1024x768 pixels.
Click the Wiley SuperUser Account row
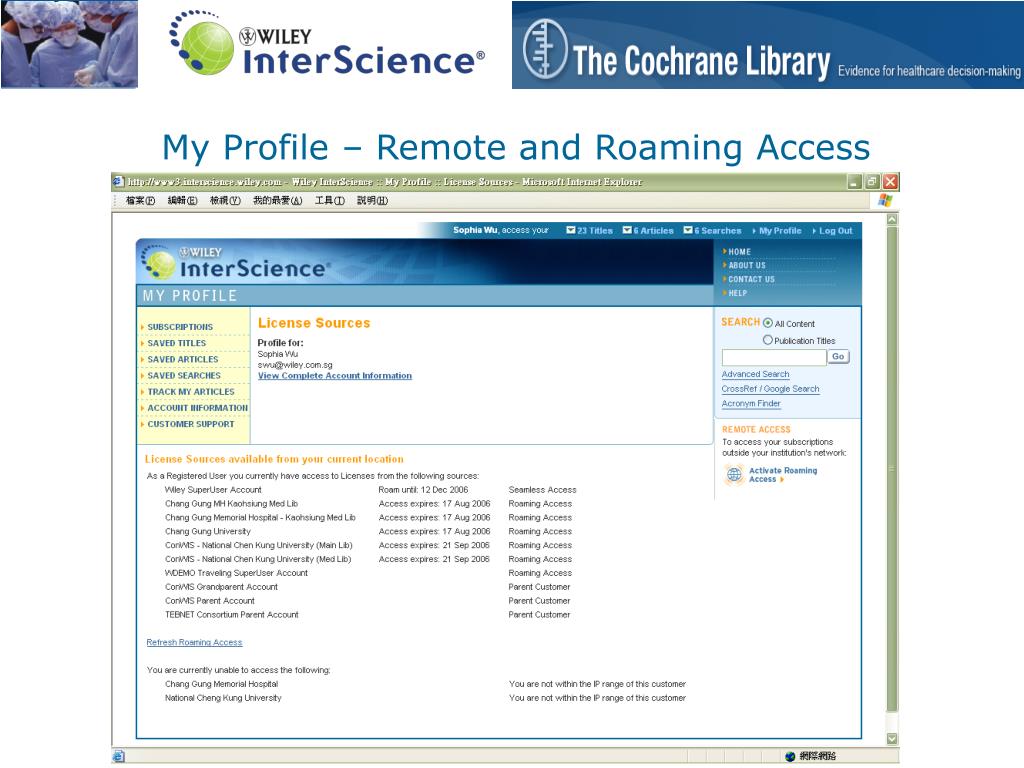[x=370, y=490]
